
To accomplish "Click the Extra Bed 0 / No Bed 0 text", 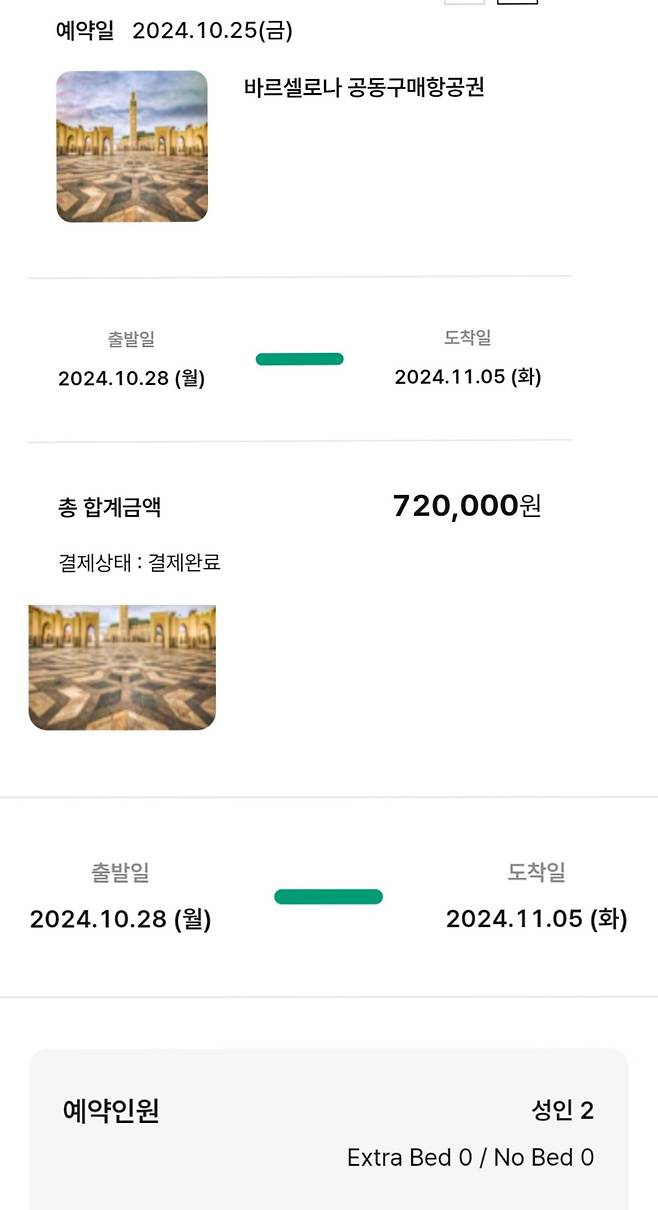I will (471, 1157).
